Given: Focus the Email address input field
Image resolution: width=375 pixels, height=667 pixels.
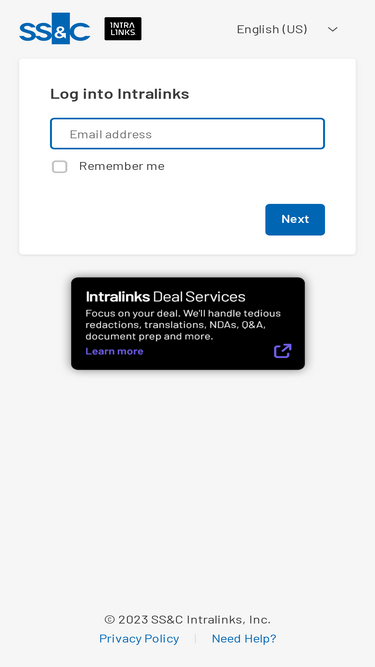Looking at the screenshot, I should 188,134.
